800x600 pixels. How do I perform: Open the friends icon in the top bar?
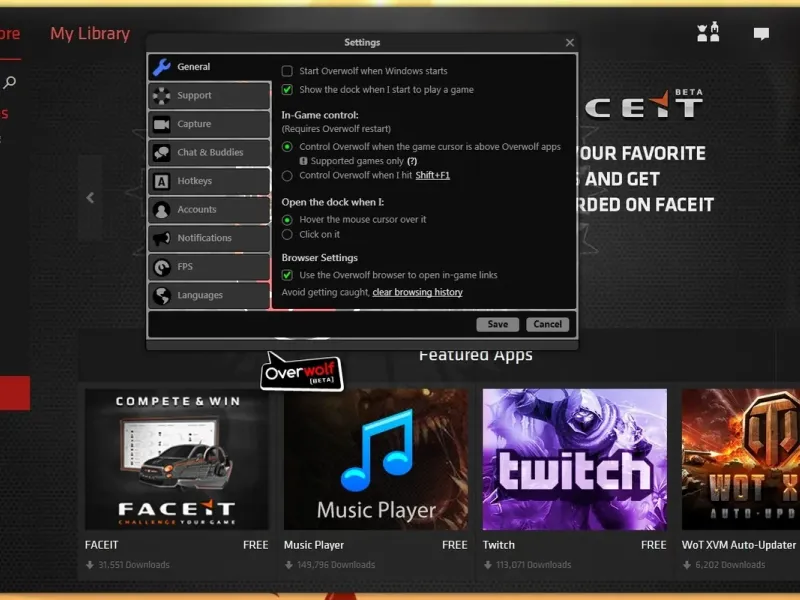tap(708, 32)
